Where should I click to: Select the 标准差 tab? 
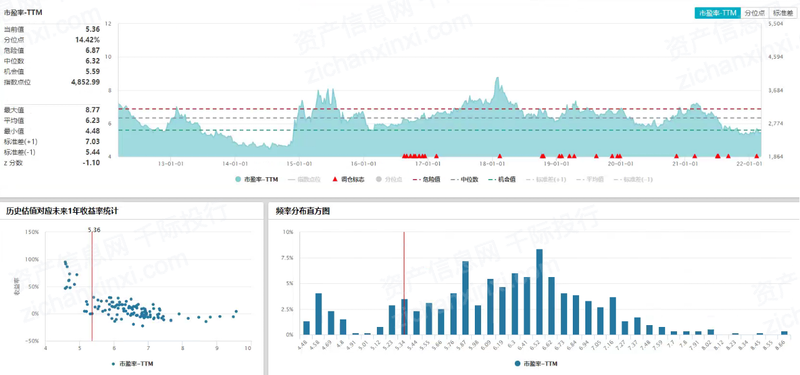pos(782,13)
